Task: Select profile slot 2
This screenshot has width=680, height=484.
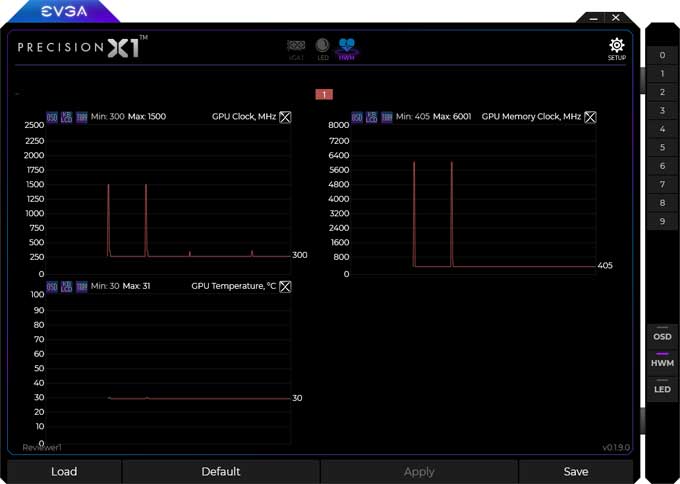Action: tap(662, 92)
